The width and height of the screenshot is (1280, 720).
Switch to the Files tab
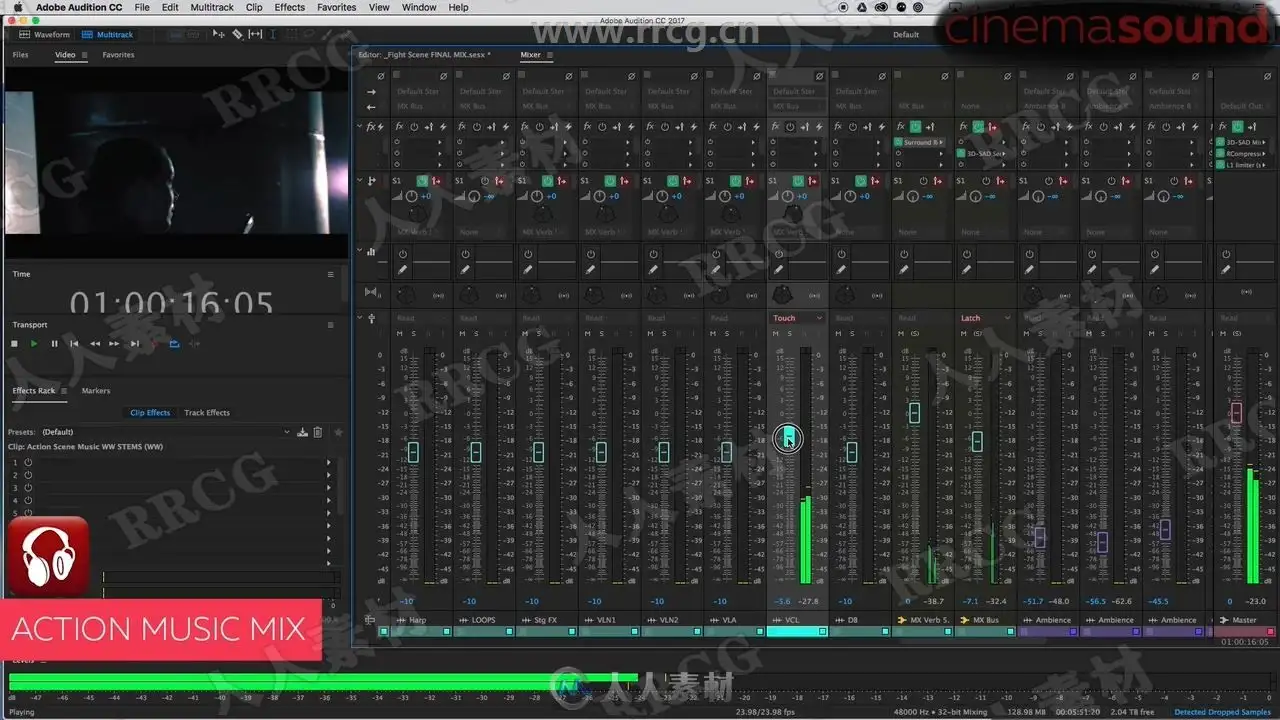point(20,55)
